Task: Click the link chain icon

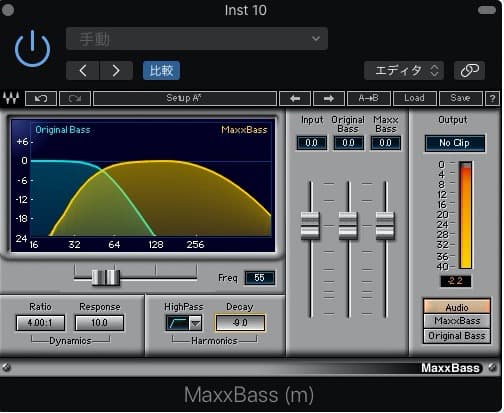Action: pyautogui.click(x=469, y=71)
